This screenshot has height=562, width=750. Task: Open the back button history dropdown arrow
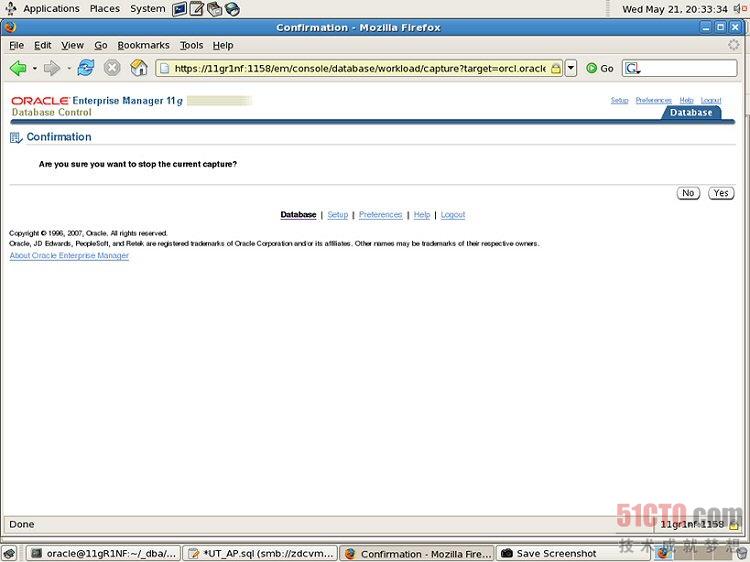pos(34,68)
